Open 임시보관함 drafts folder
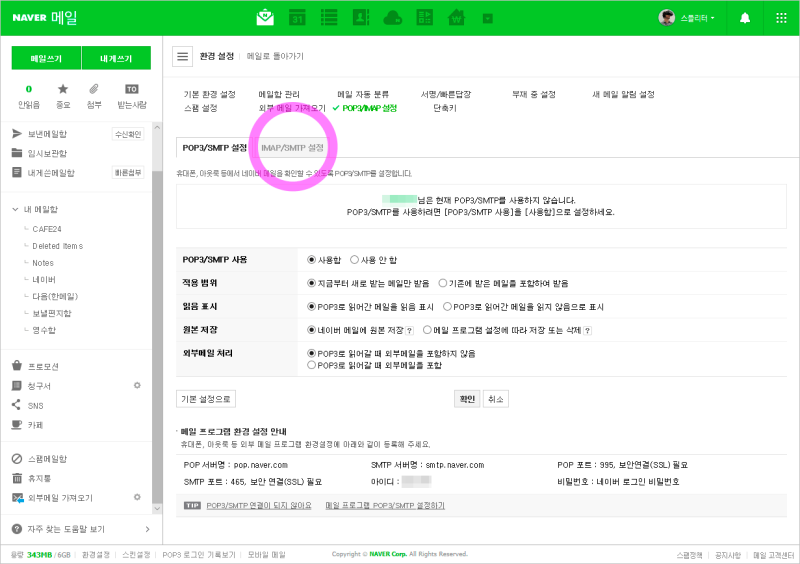The width and height of the screenshot is (800, 564). point(47,154)
